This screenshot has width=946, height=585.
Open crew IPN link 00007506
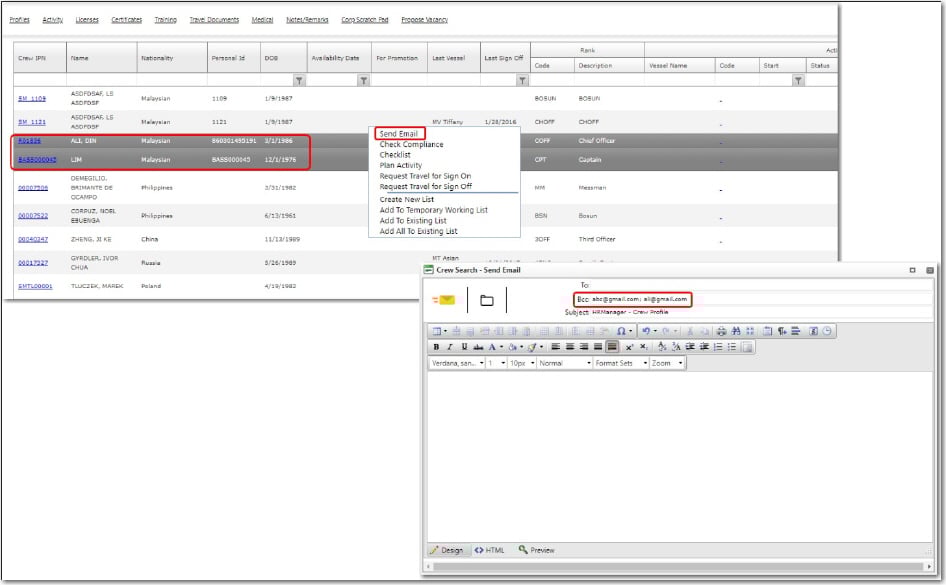[x=33, y=187]
